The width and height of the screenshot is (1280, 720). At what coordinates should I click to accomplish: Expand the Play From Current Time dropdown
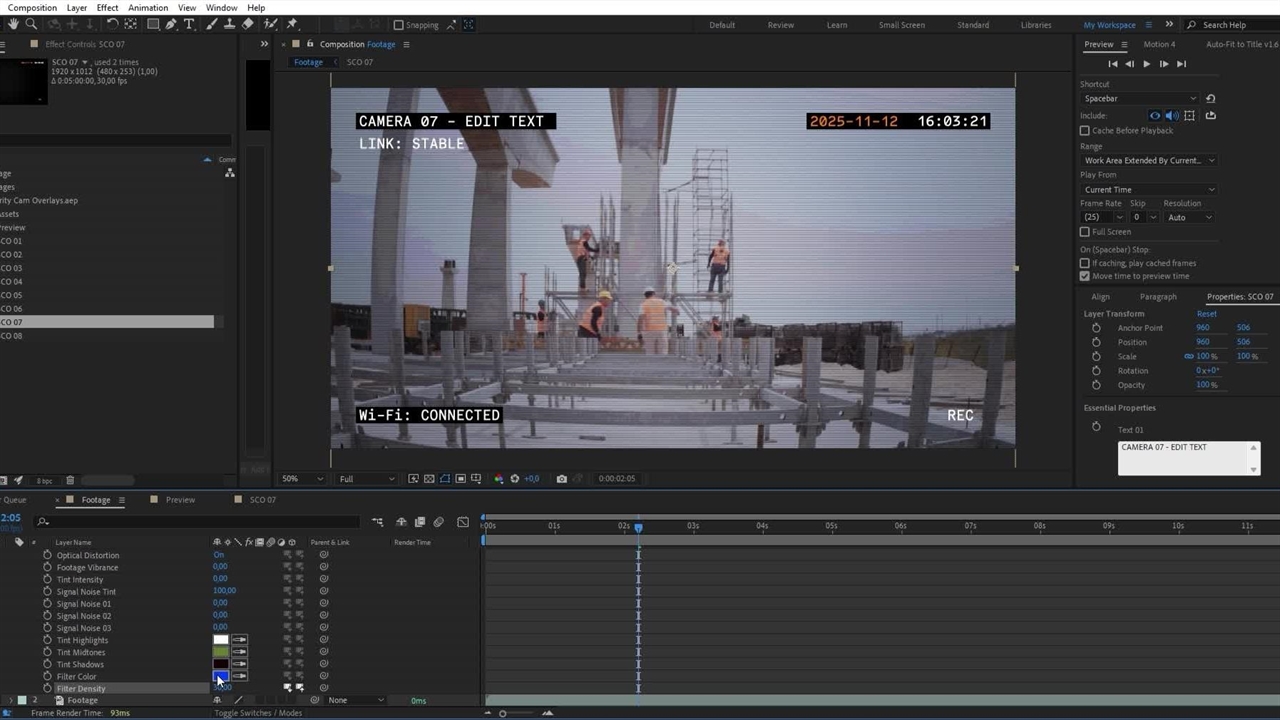coord(1148,190)
